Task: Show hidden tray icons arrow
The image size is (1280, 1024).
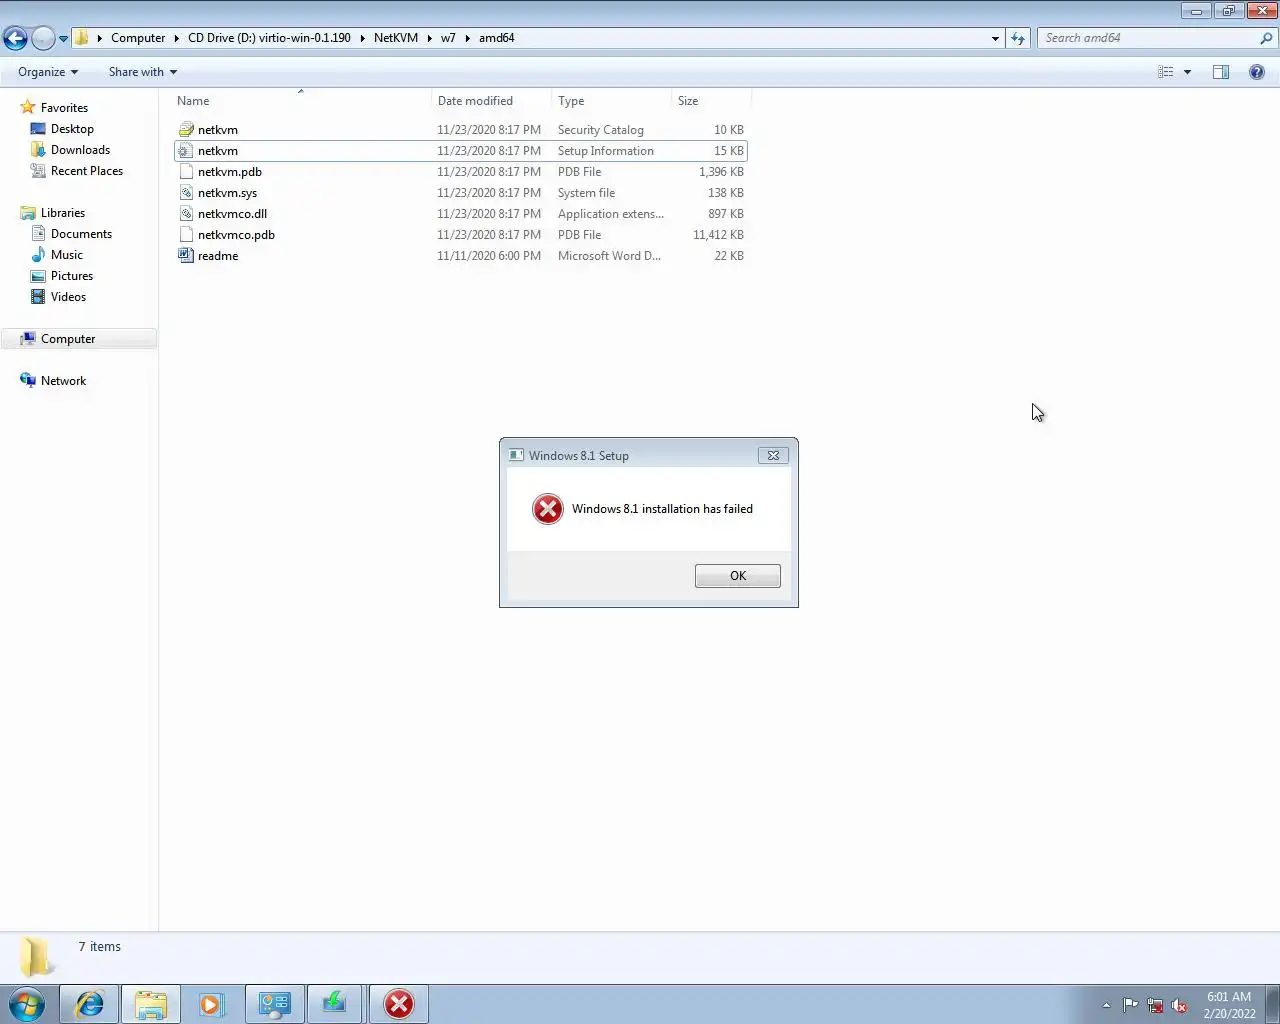Action: tap(1106, 1005)
